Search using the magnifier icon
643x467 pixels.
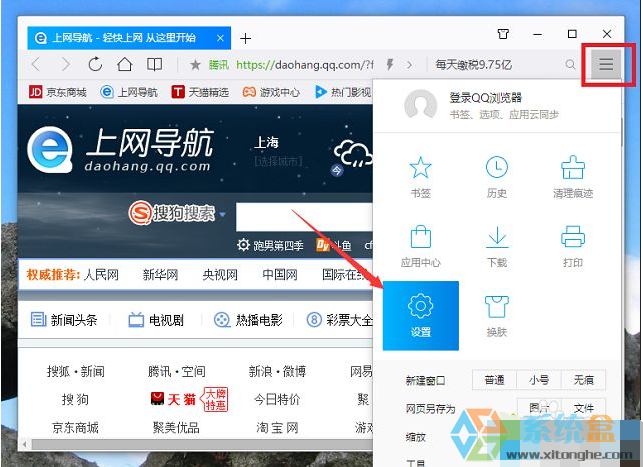570,64
